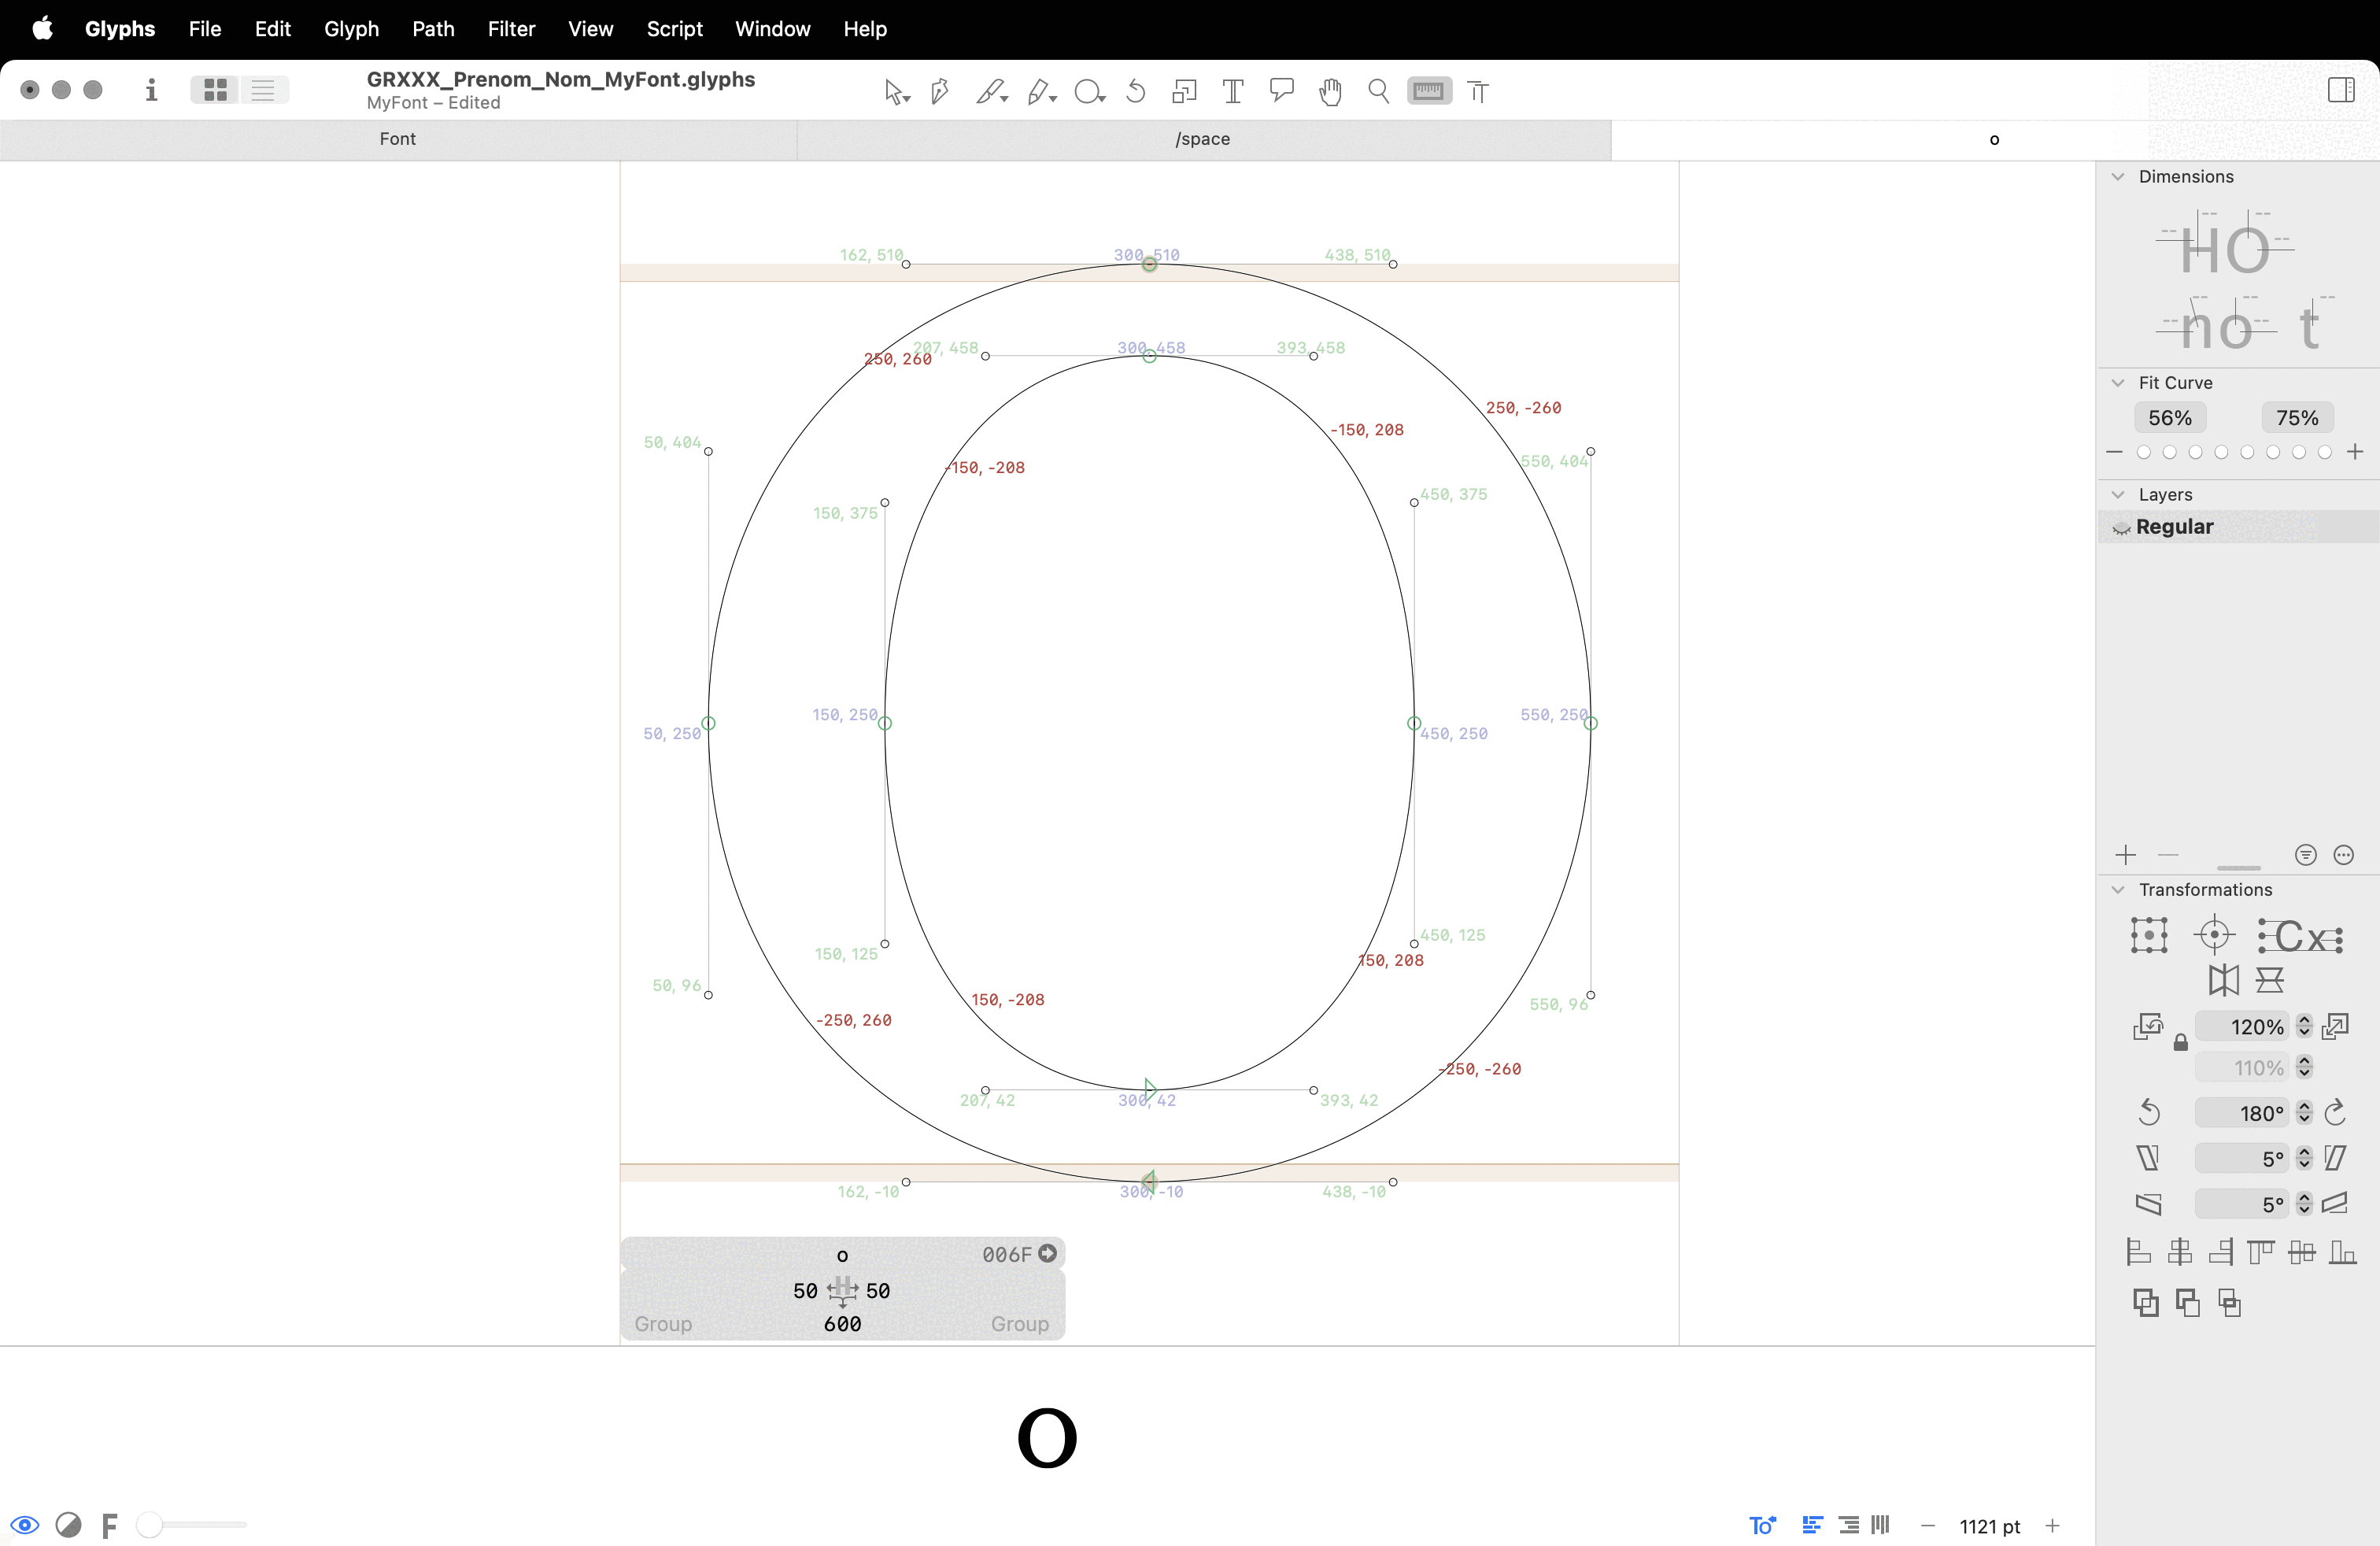
Task: Select the Zoom magnifier tool
Action: pyautogui.click(x=1378, y=92)
